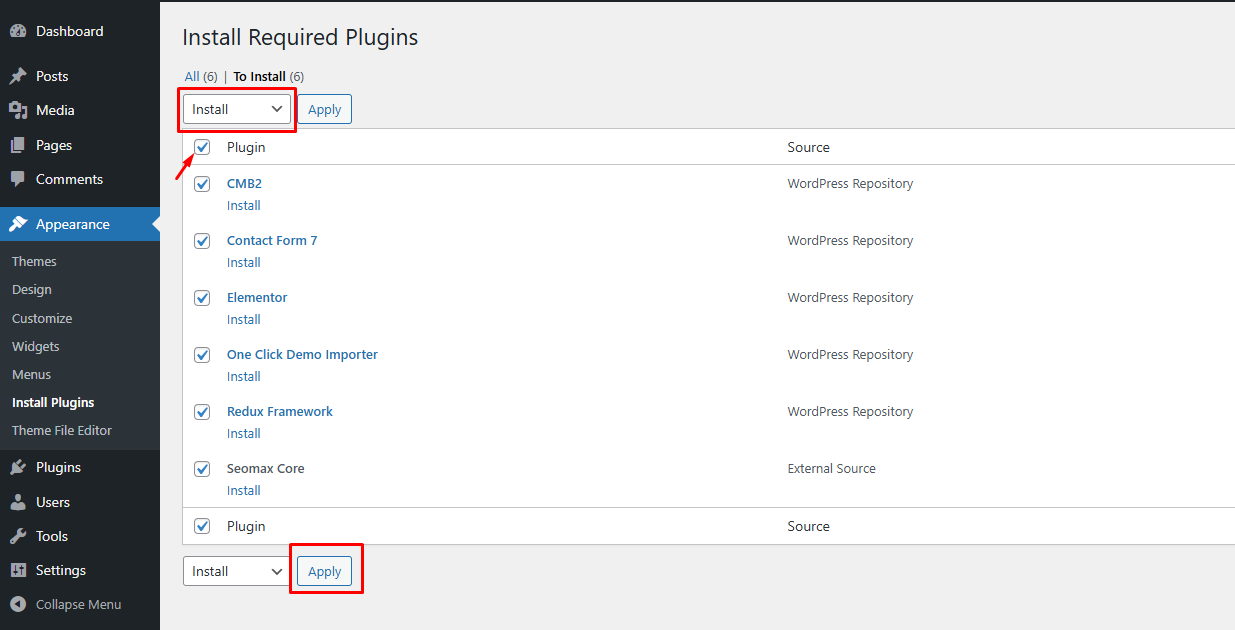Open the Media menu item

pos(55,110)
